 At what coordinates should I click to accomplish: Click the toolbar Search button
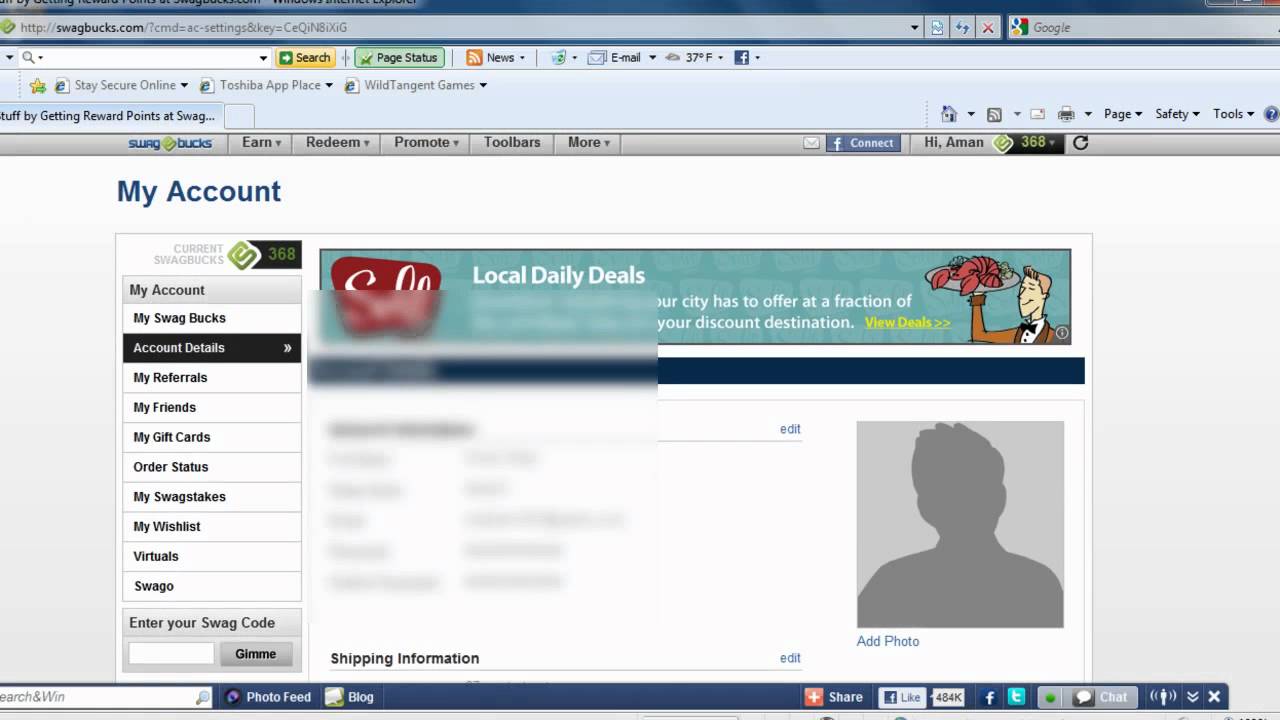pyautogui.click(x=304, y=58)
